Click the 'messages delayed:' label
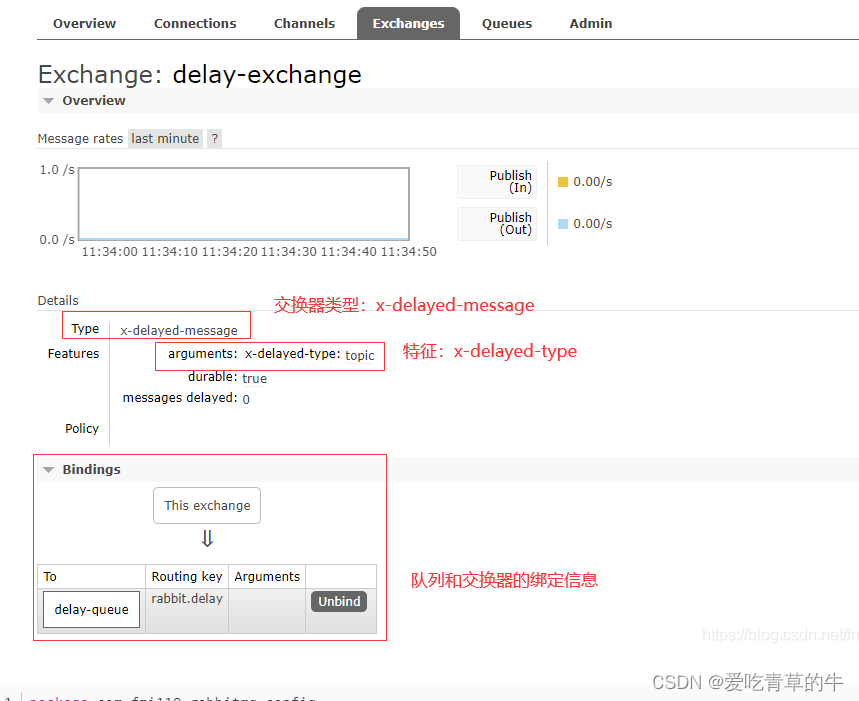Viewport: 859px width, 701px height. [180, 398]
